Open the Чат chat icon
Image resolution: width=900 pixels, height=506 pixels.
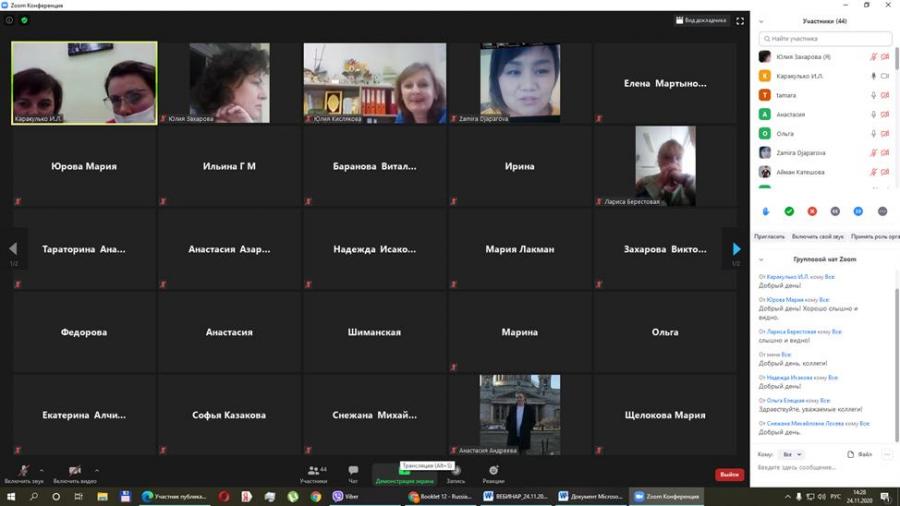tap(353, 473)
